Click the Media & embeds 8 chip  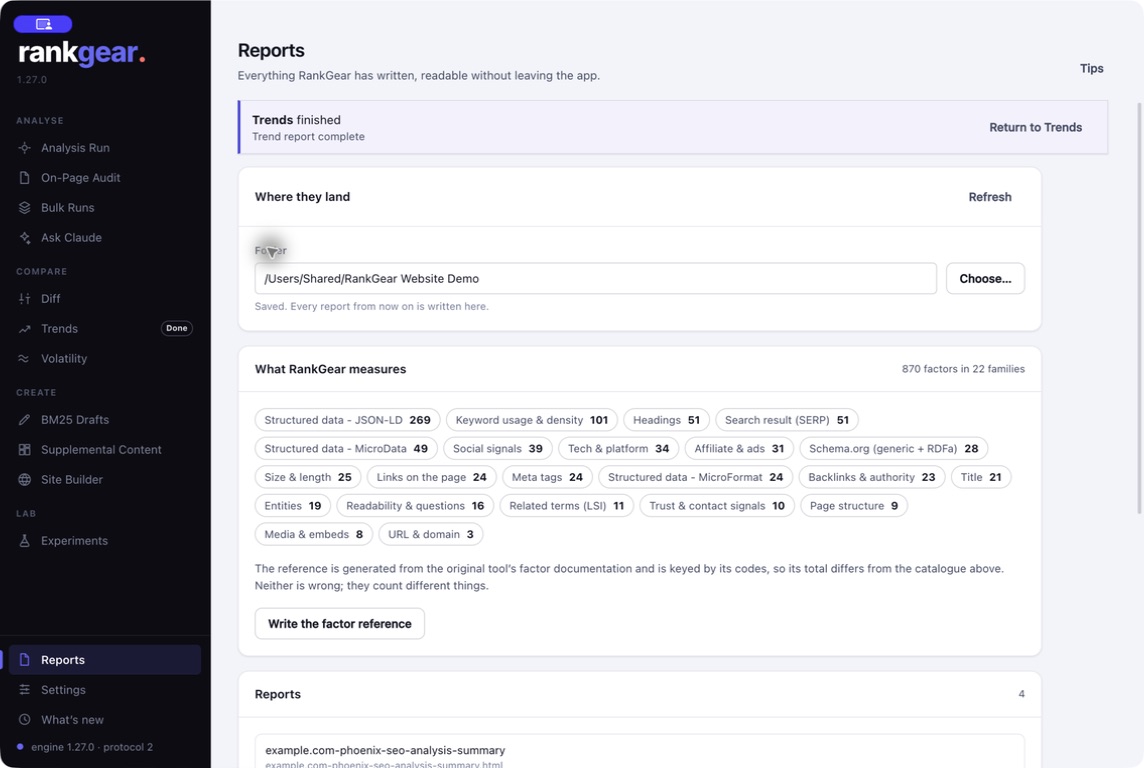314,534
